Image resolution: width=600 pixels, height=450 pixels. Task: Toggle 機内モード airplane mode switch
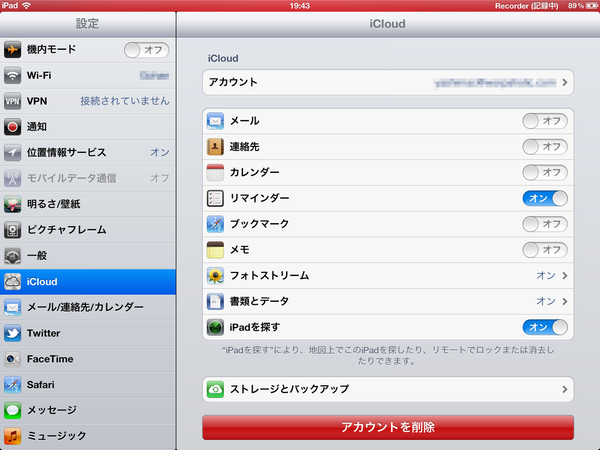tap(147, 50)
